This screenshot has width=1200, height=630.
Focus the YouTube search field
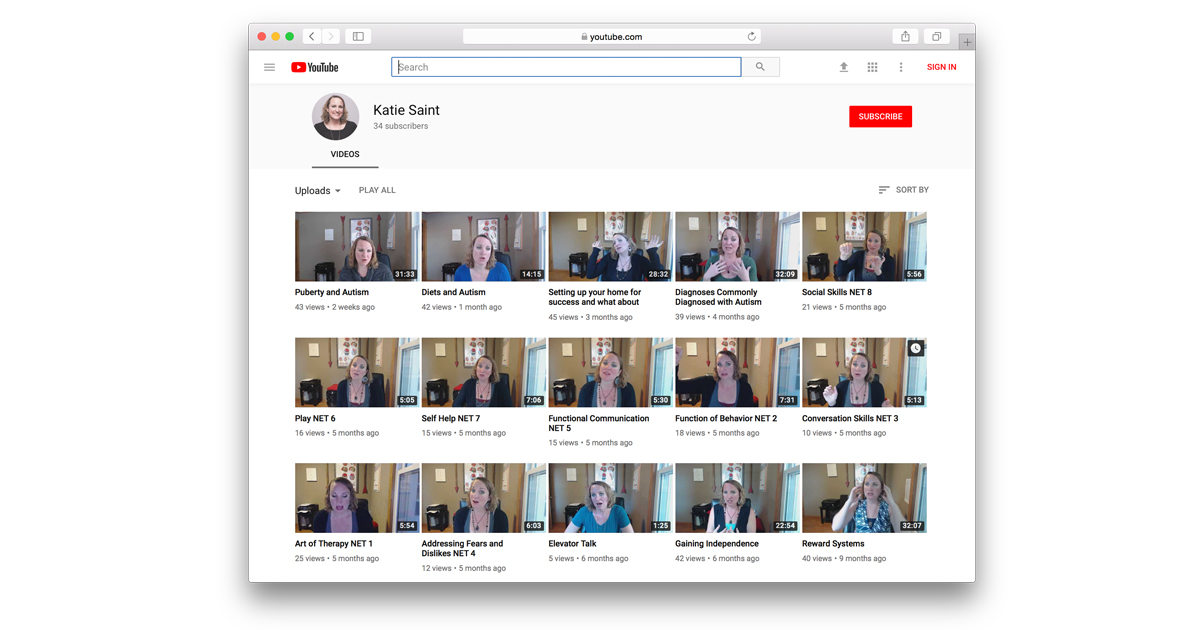click(x=566, y=67)
